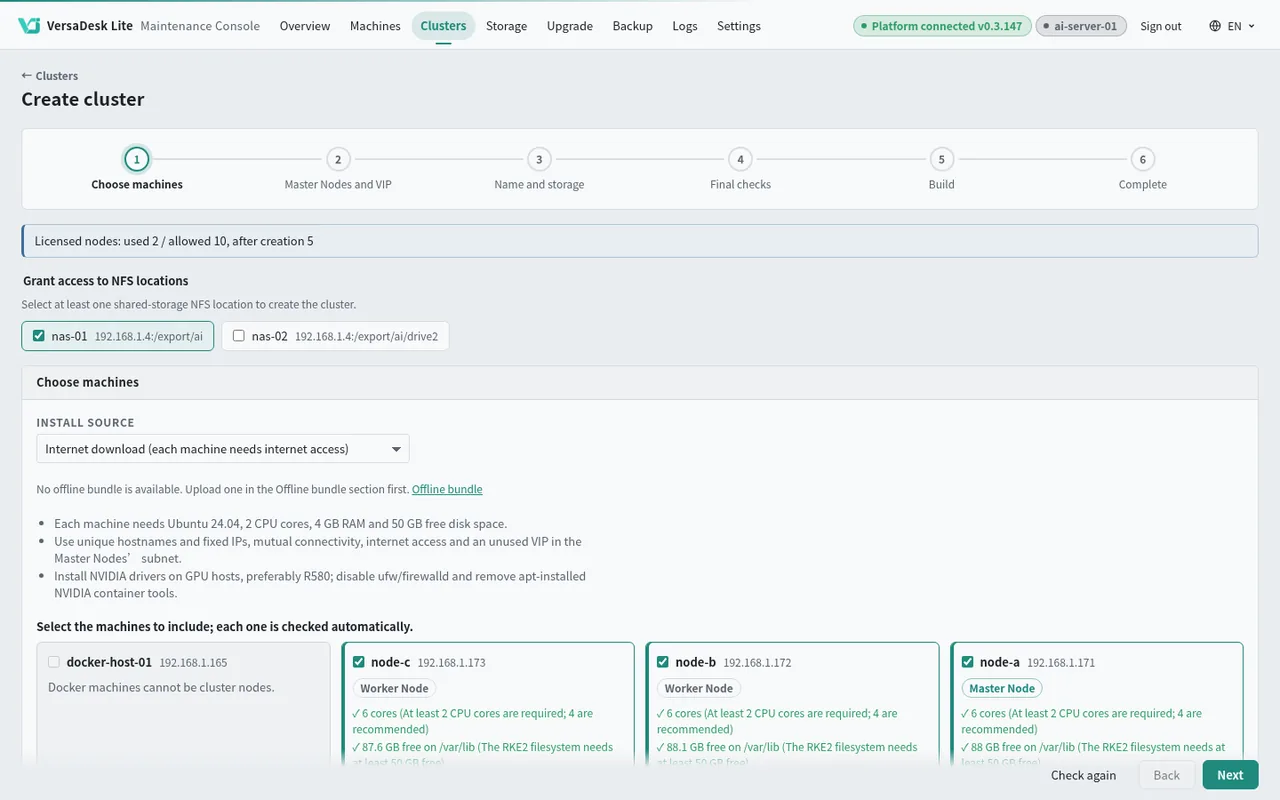Screen dimensions: 1280x800
Task: Open the Install Source dropdown
Action: click(x=223, y=449)
